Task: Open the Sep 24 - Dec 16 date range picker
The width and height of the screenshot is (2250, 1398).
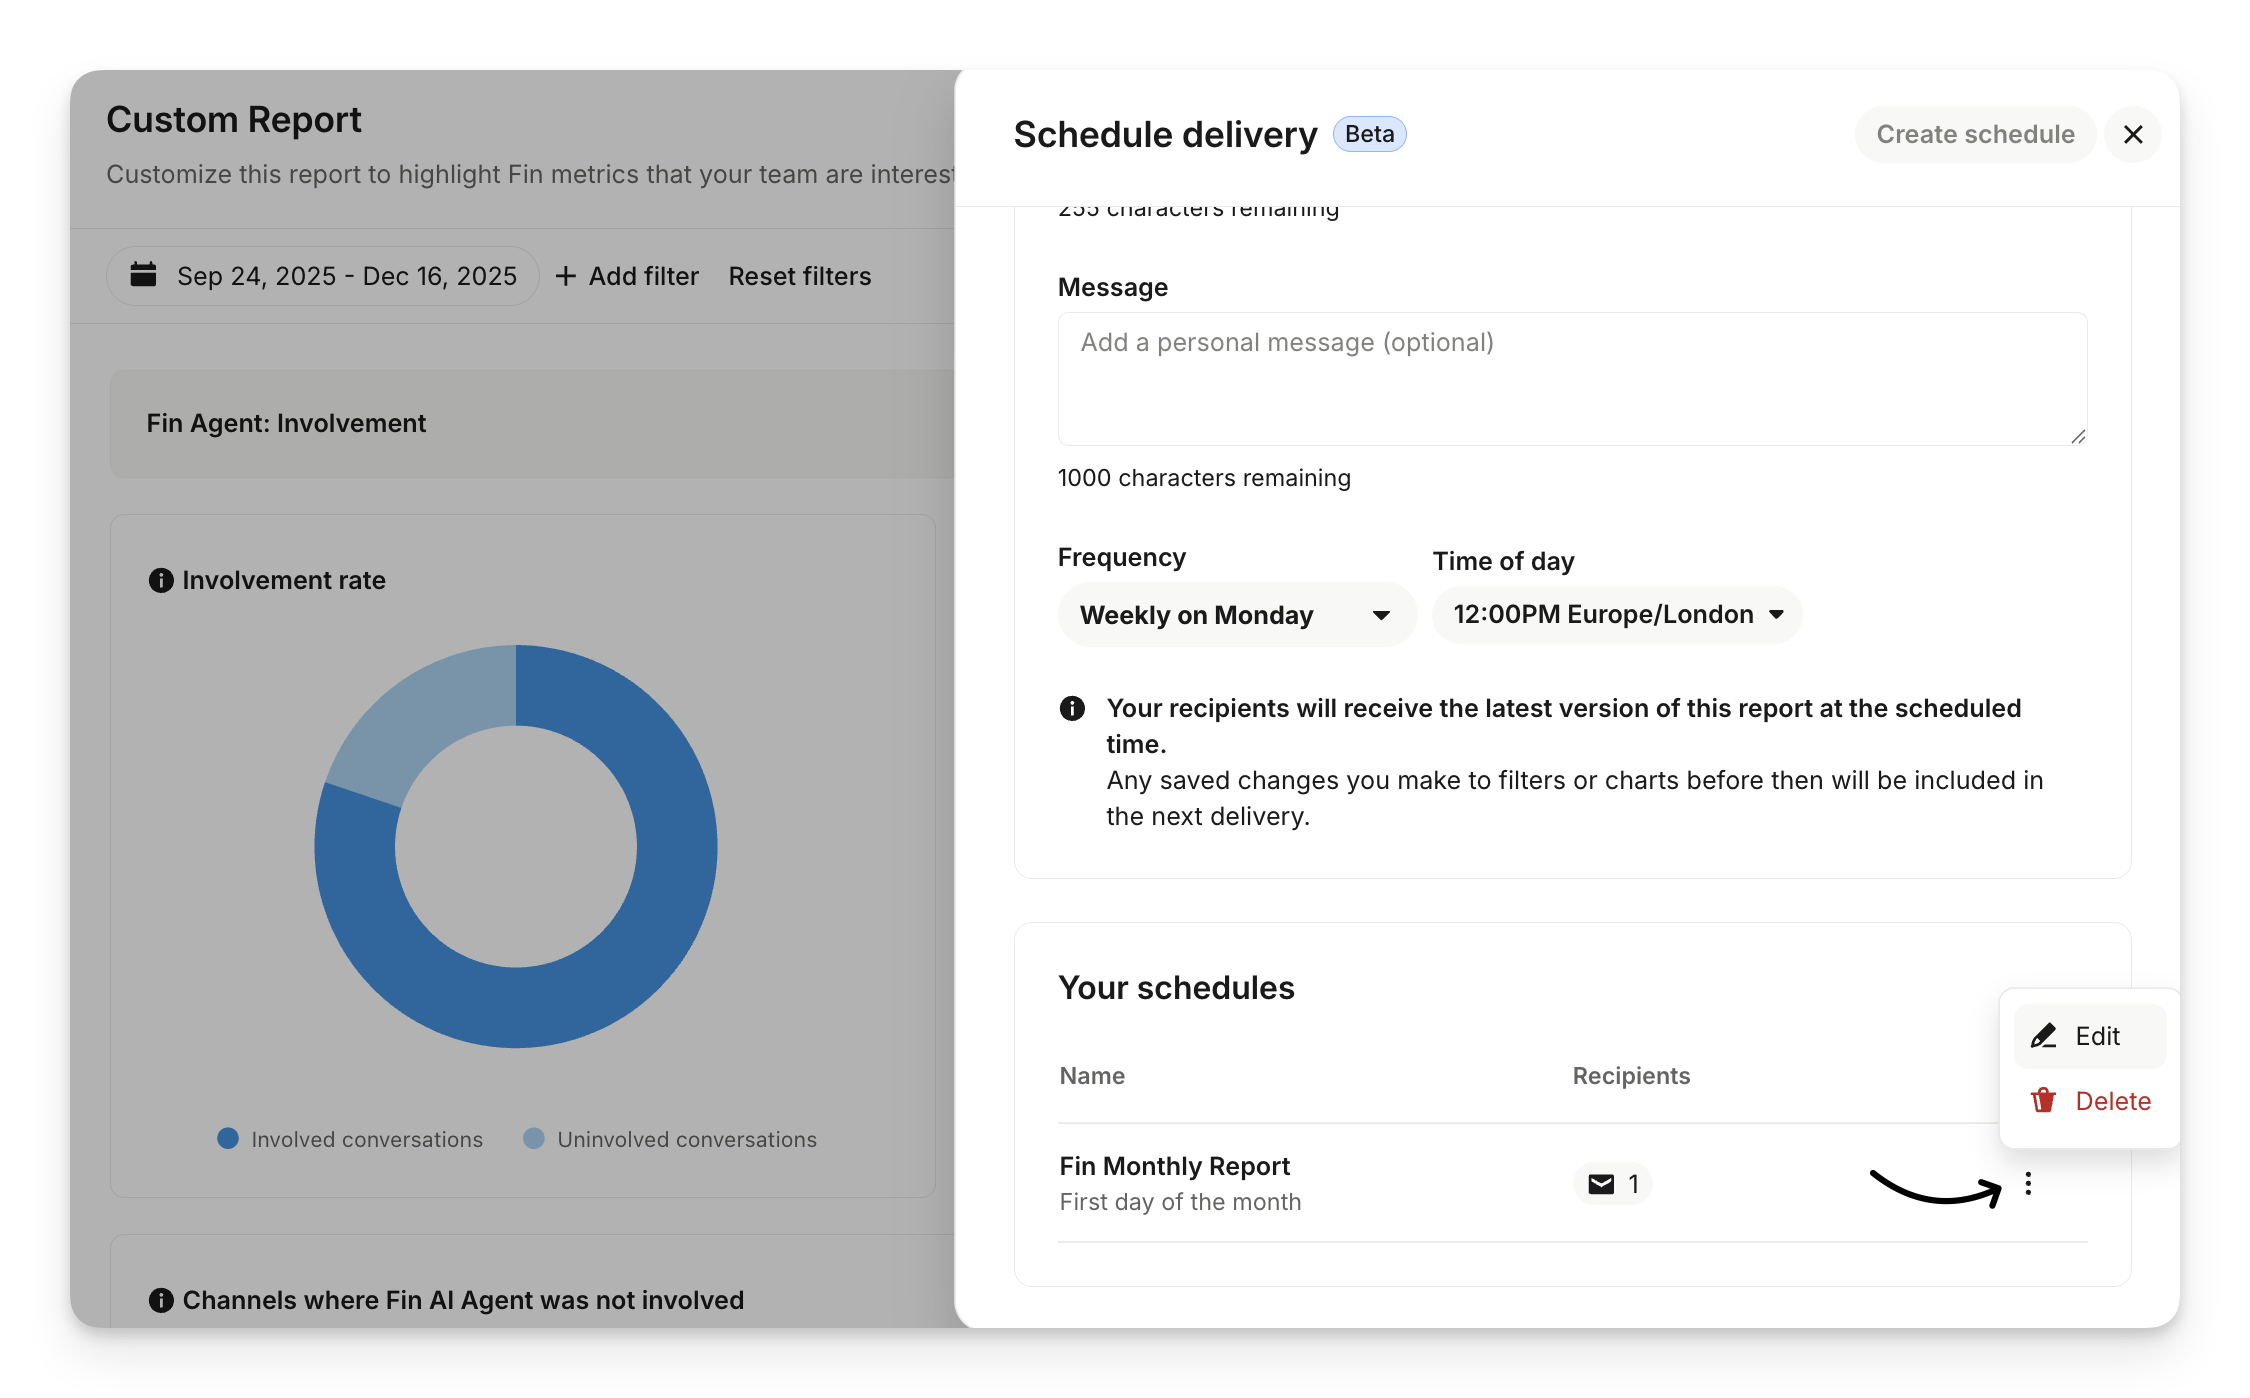Action: [346, 276]
